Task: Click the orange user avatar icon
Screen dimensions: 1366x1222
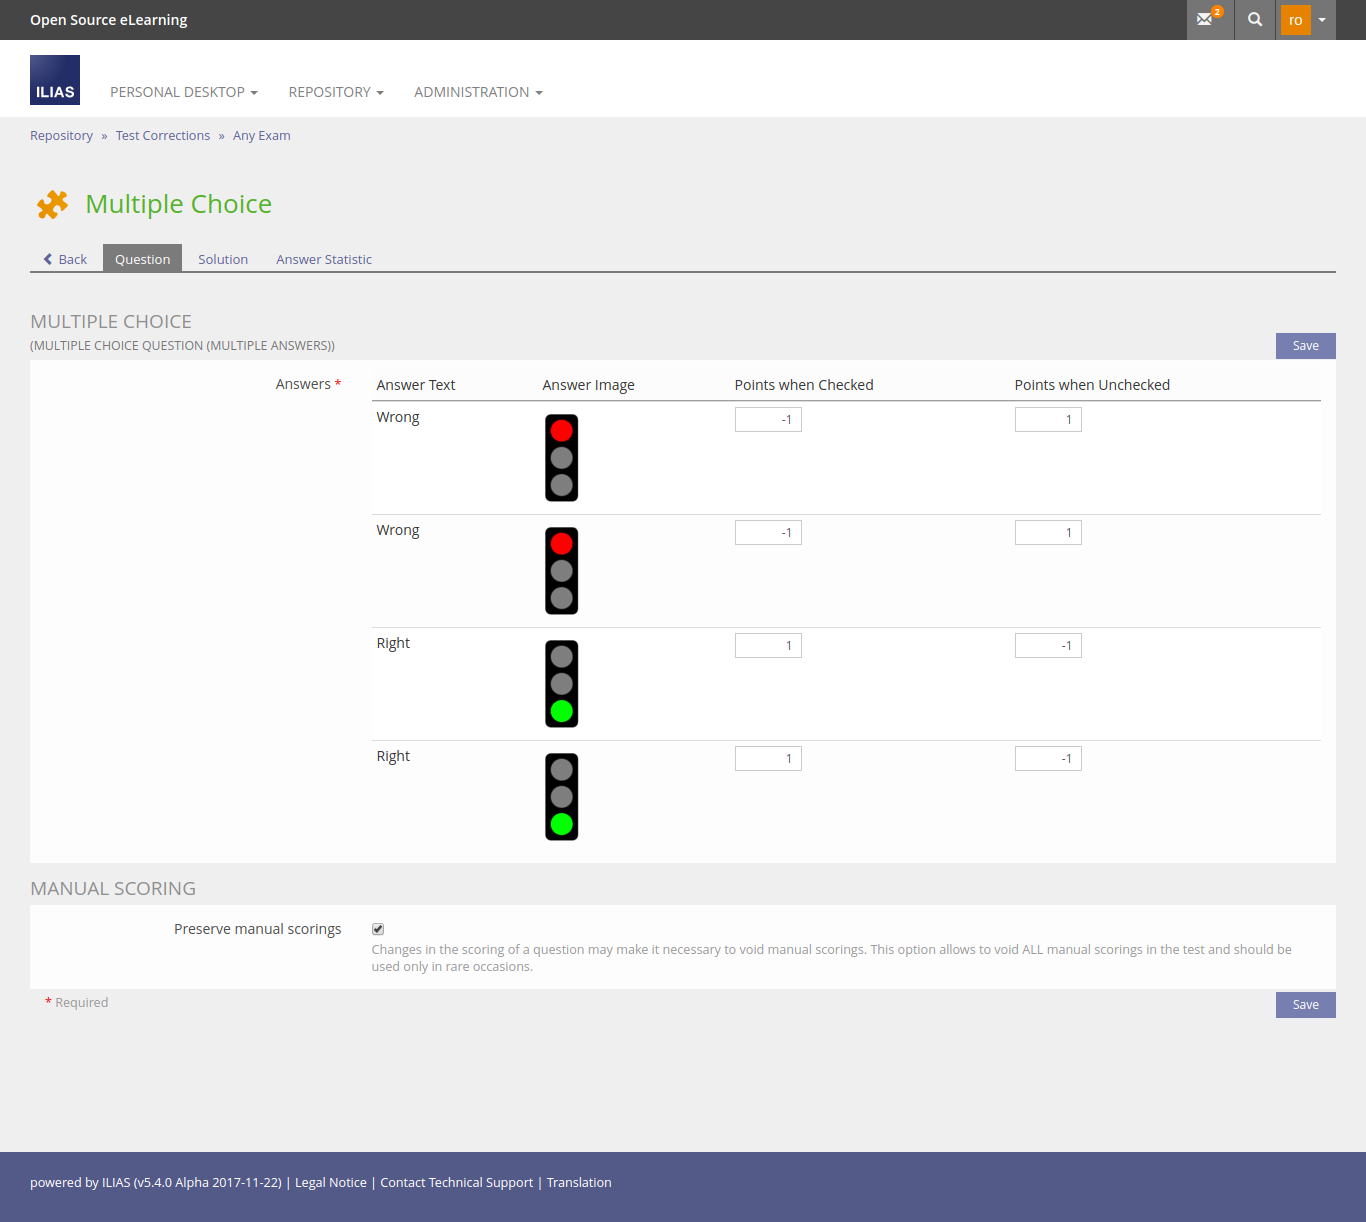Action: pyautogui.click(x=1295, y=20)
